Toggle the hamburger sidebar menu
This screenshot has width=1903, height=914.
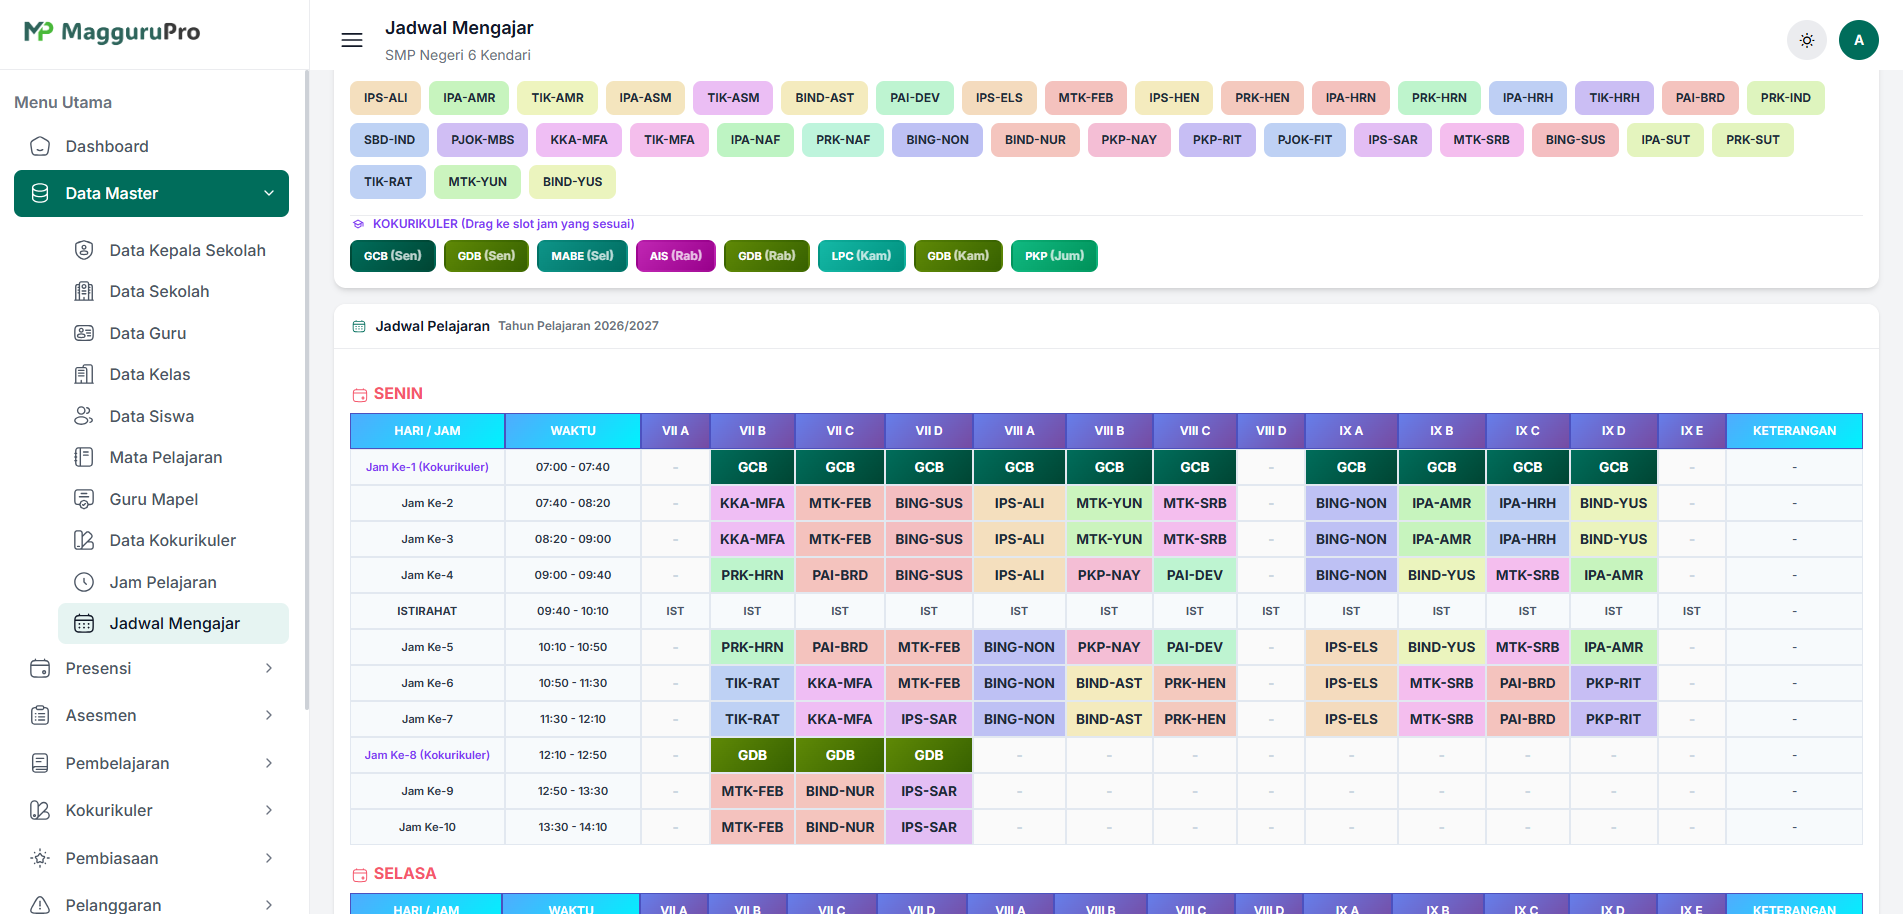[x=352, y=40]
